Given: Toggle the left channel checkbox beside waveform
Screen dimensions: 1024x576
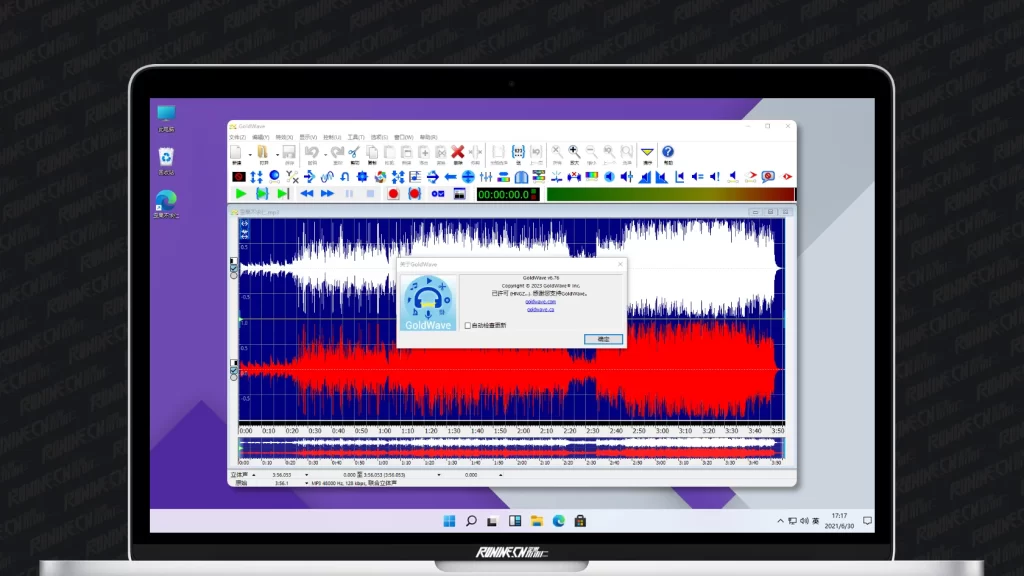Looking at the screenshot, I should click(234, 268).
